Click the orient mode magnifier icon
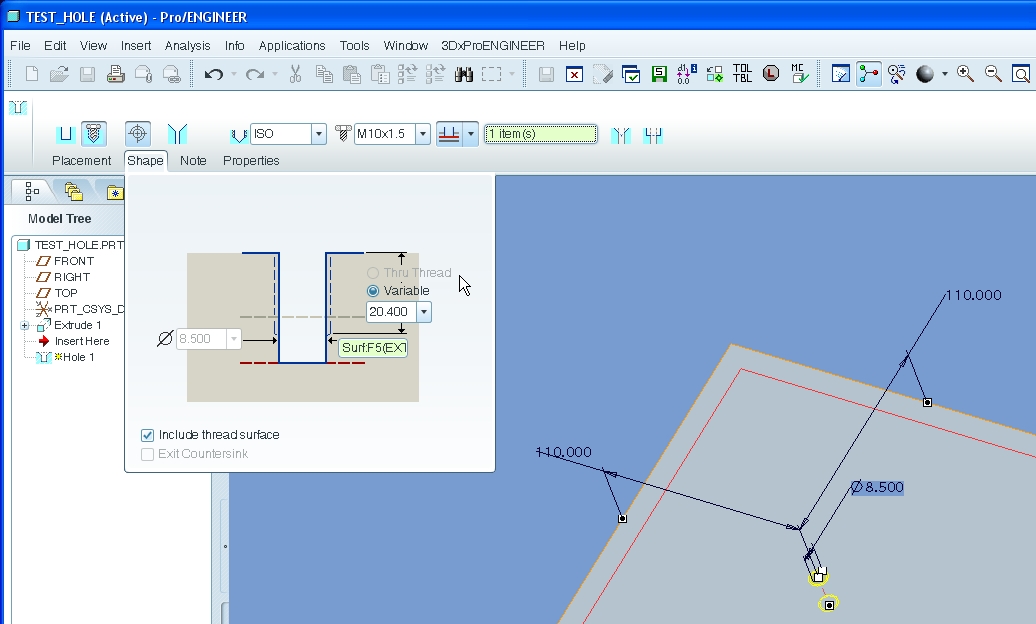 897,73
